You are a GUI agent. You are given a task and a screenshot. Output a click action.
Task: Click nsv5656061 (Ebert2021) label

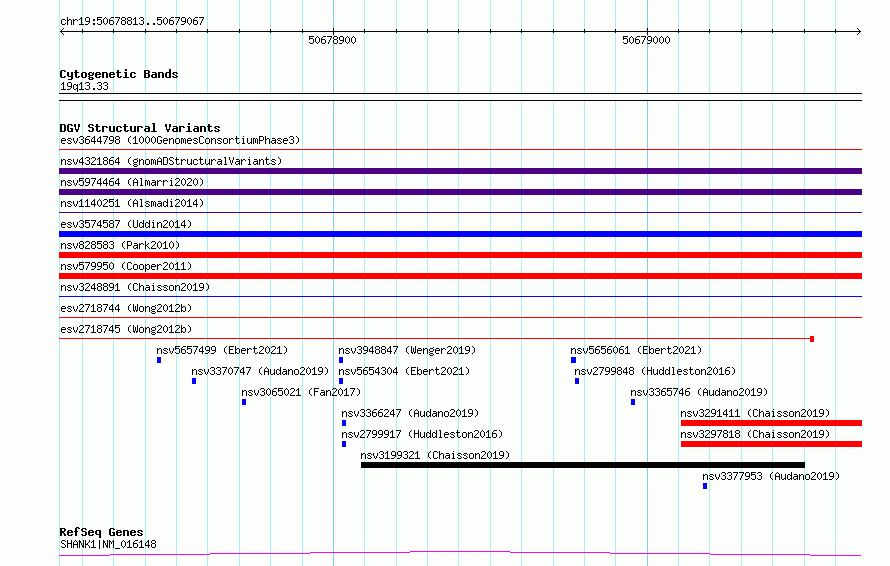coord(636,350)
